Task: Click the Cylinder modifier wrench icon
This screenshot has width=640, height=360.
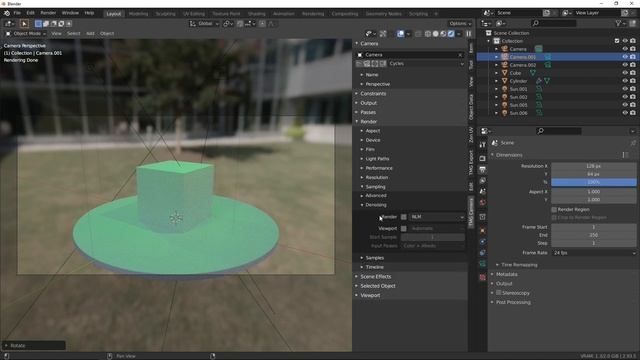Action: 539,81
